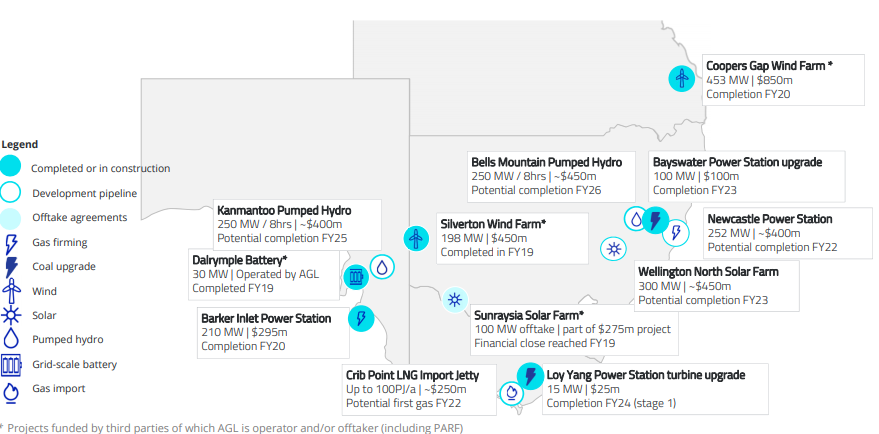
Task: Click the lightning marker beside Loy Yang Power Station
Action: pyautogui.click(x=530, y=376)
